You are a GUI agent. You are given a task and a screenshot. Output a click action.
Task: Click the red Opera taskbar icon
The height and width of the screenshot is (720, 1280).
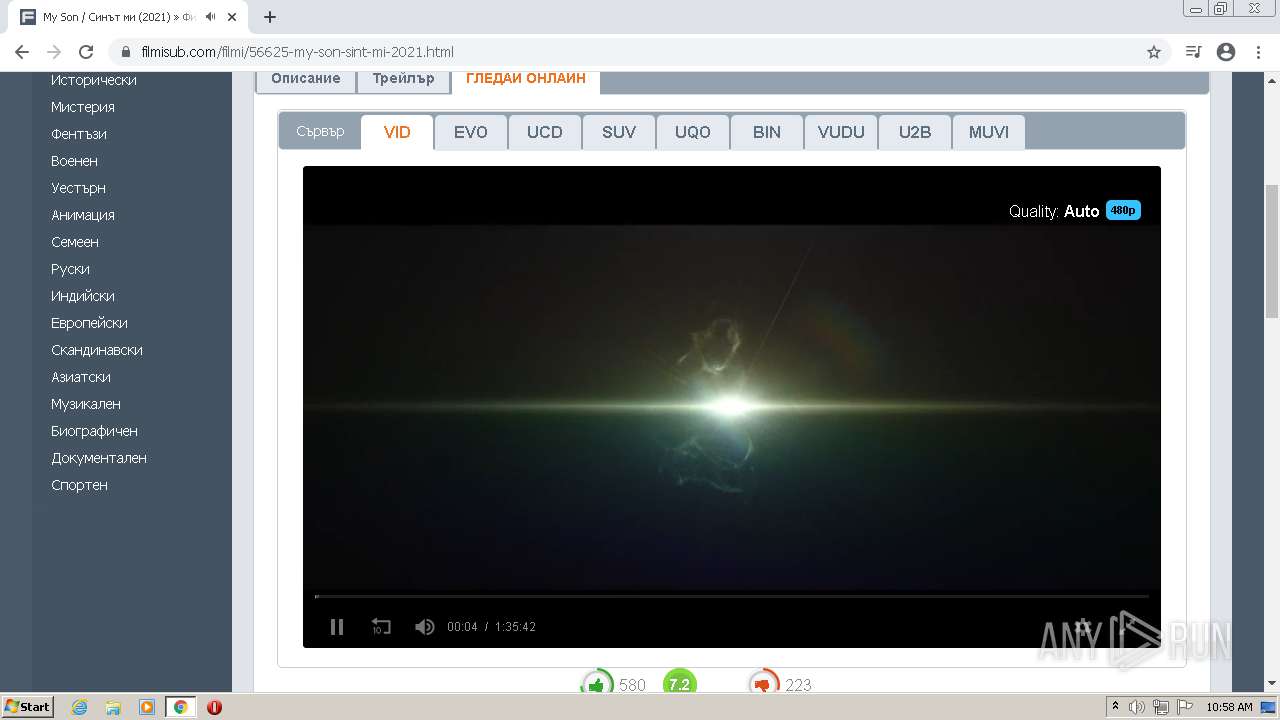point(214,707)
